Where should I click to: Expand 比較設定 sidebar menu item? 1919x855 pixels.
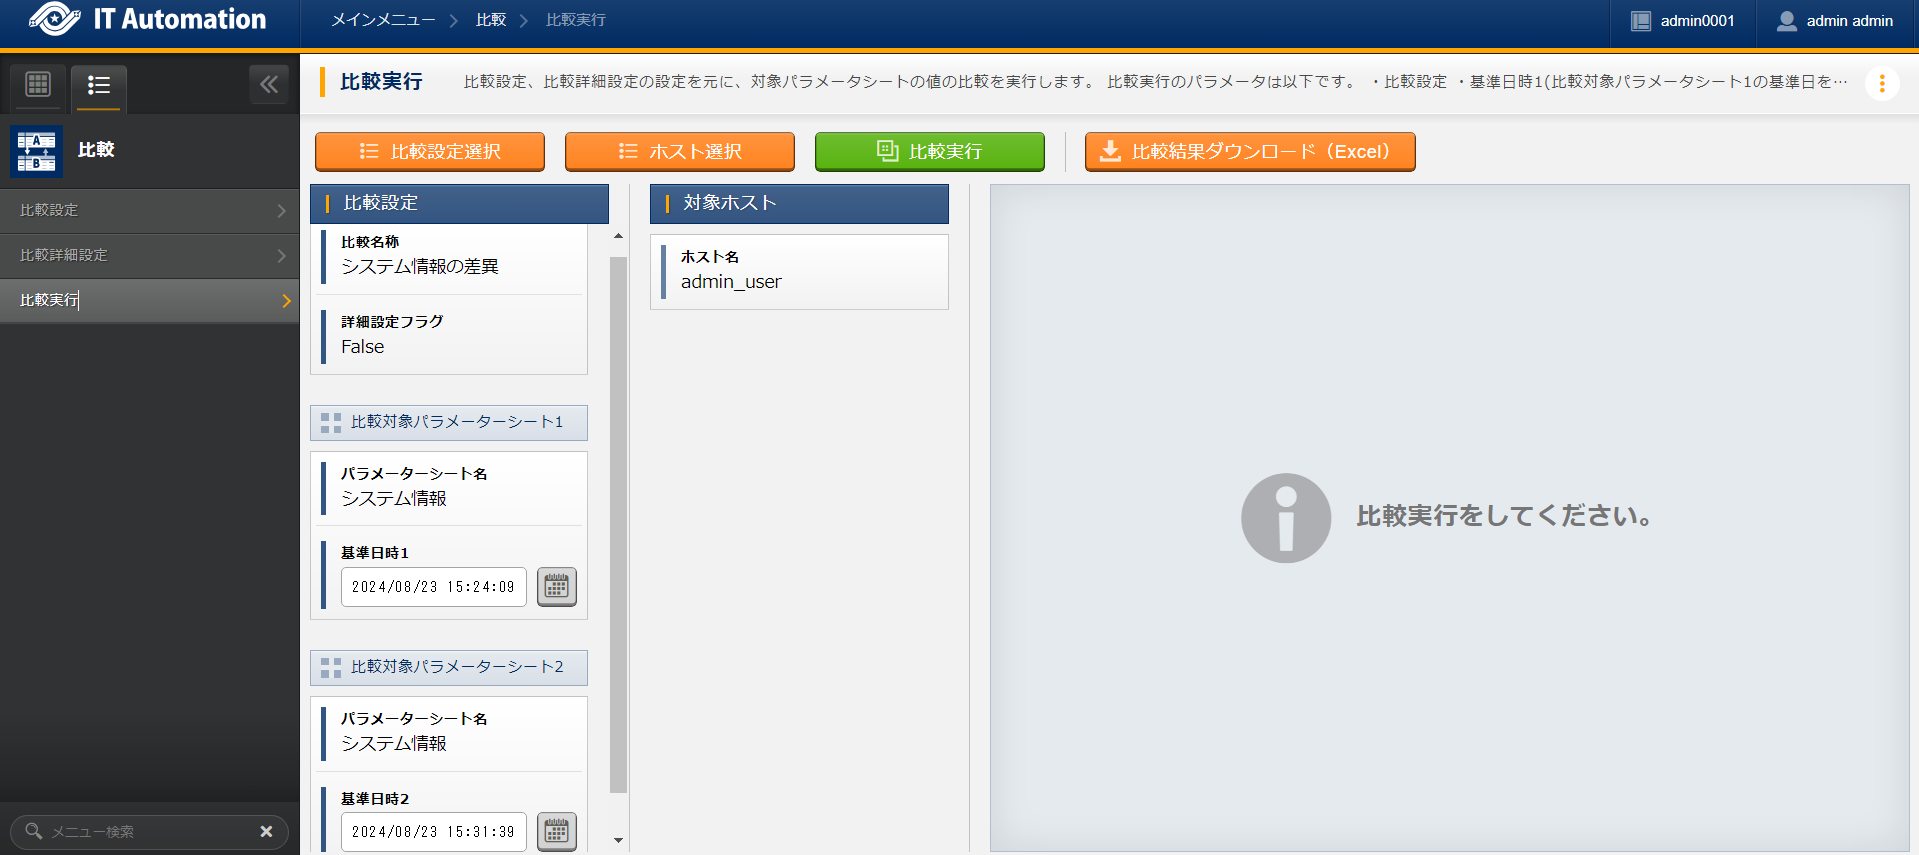pos(150,211)
